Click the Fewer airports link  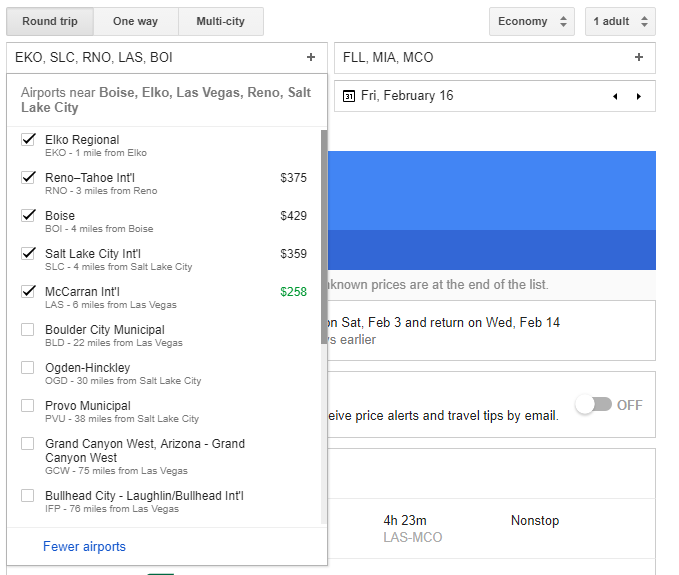[84, 546]
